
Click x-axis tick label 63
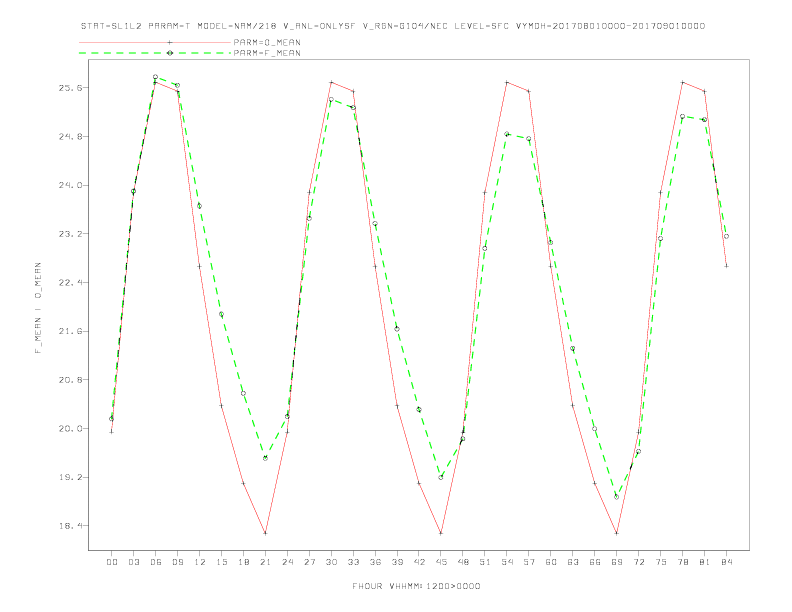573,562
